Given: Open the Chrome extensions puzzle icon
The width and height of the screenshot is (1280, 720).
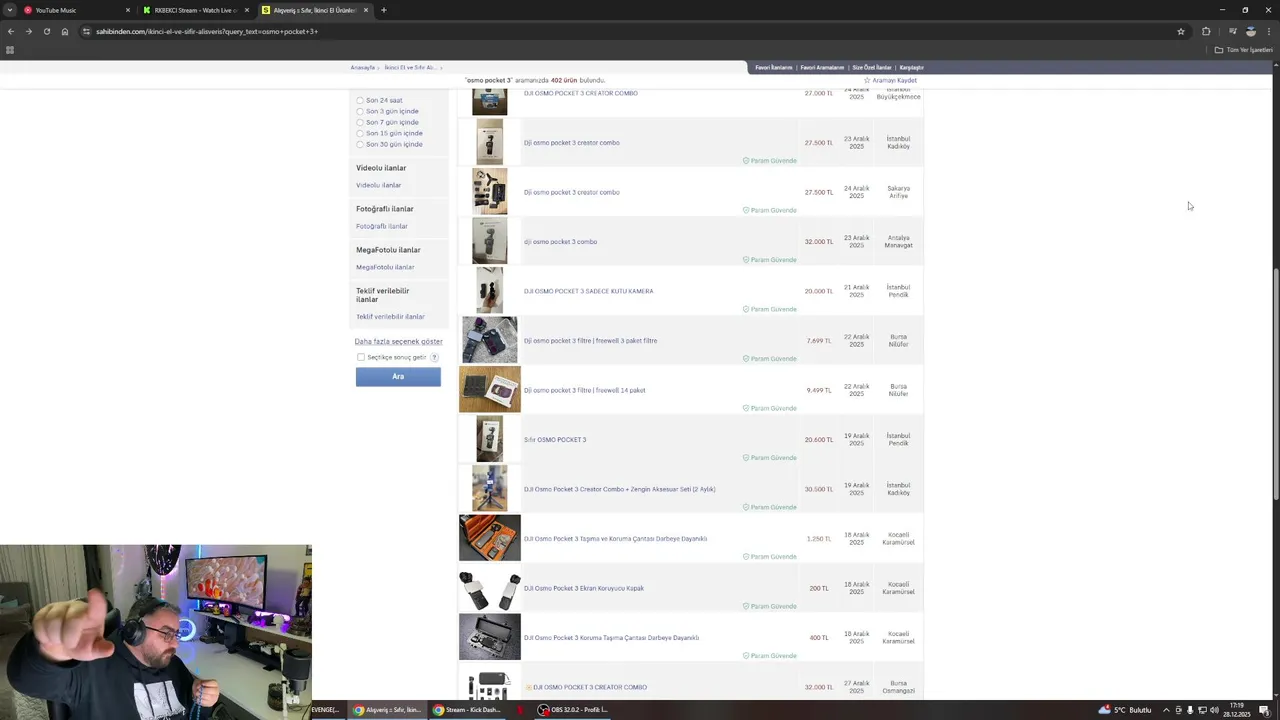Looking at the screenshot, I should [1206, 31].
